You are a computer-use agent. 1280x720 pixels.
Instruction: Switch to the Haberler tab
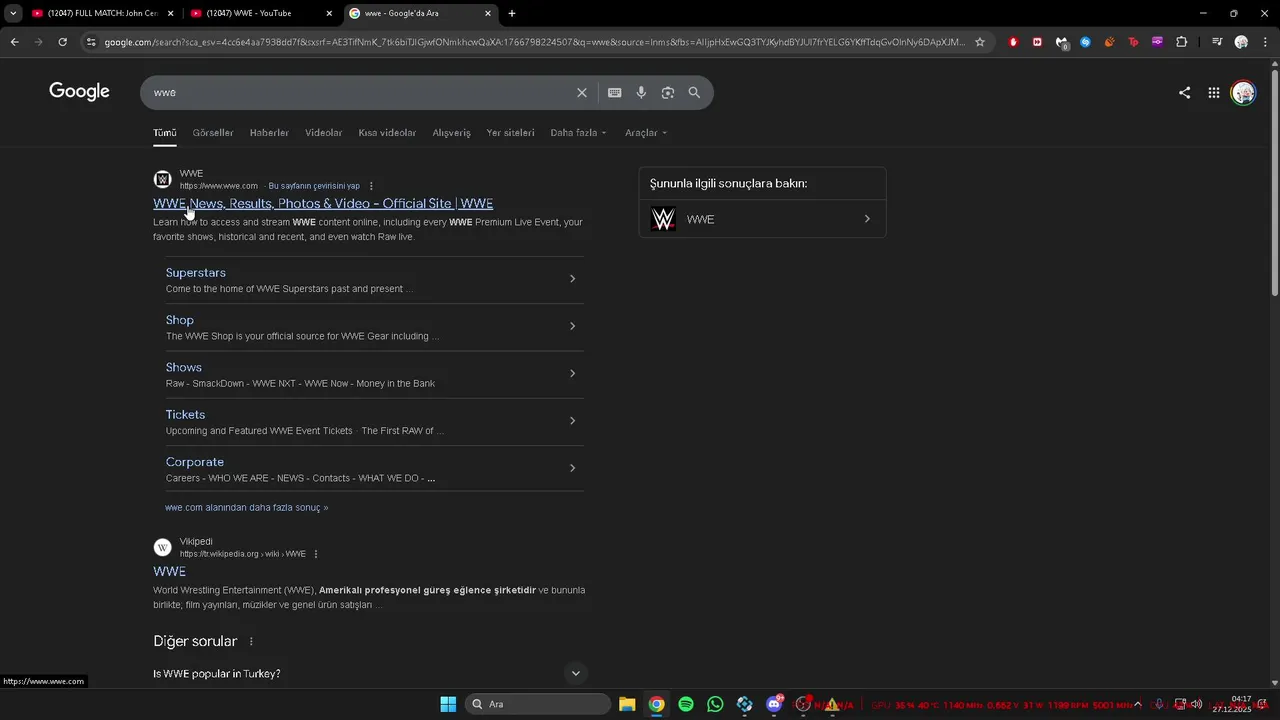coord(269,133)
